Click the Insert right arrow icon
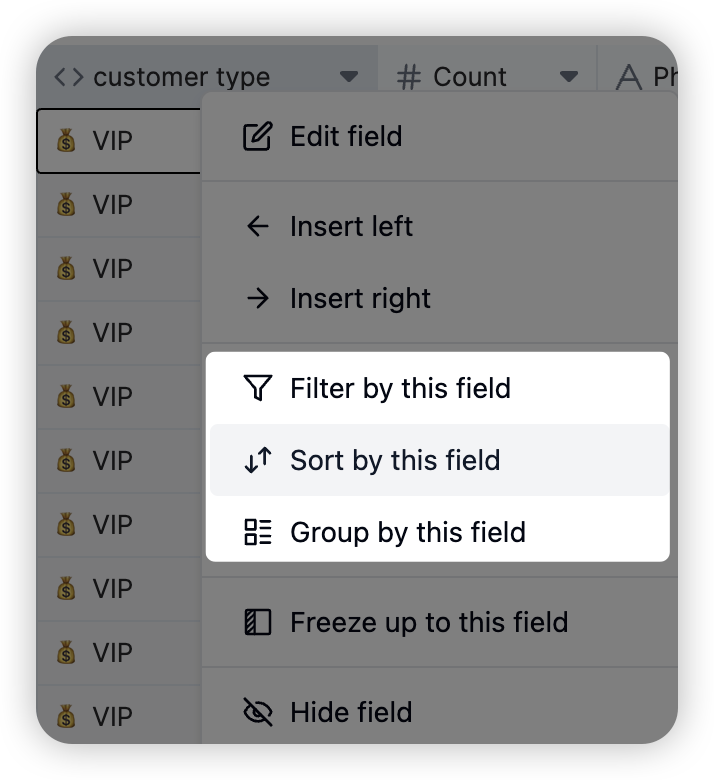The image size is (714, 780). [258, 298]
